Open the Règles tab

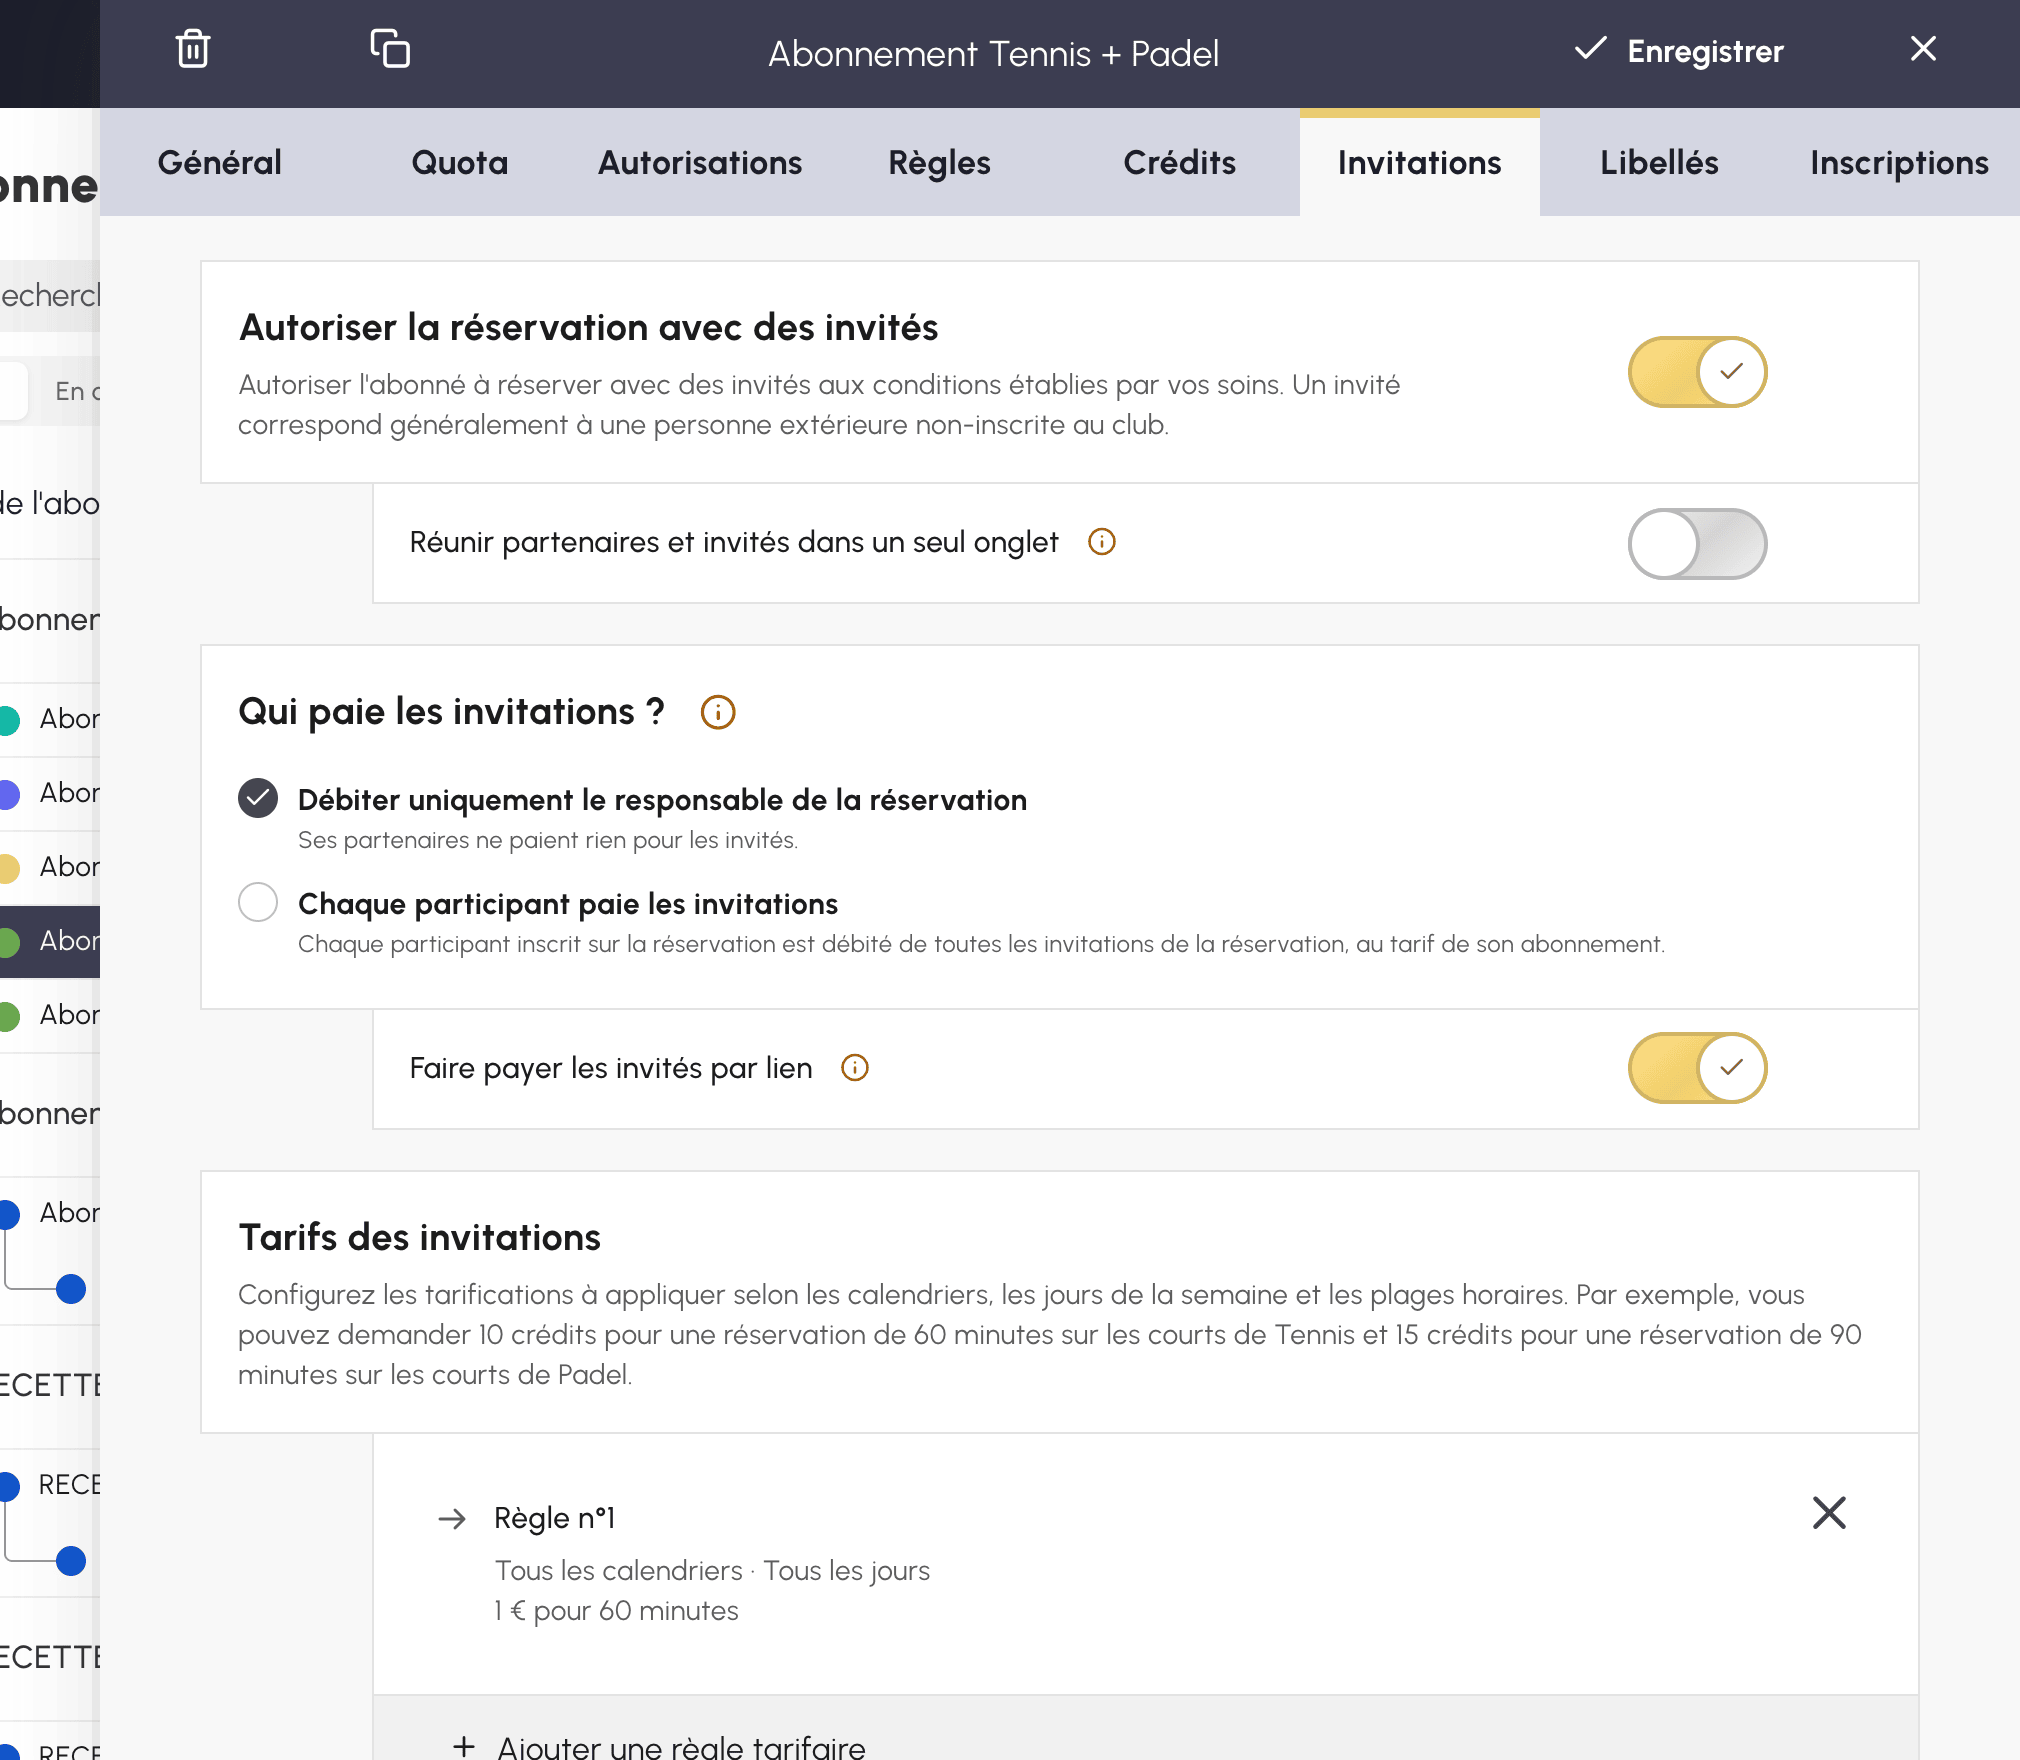click(940, 162)
